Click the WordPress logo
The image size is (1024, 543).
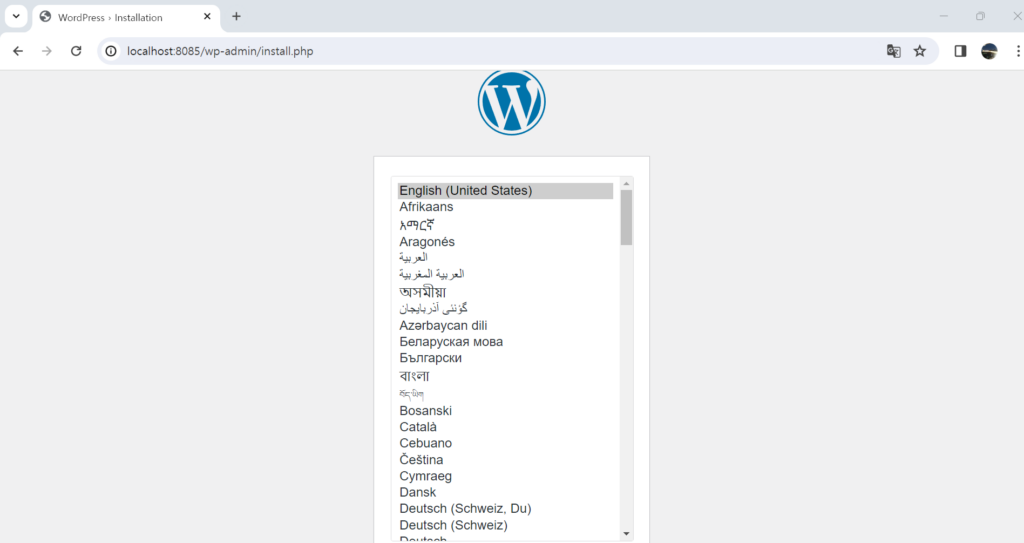(x=511, y=102)
